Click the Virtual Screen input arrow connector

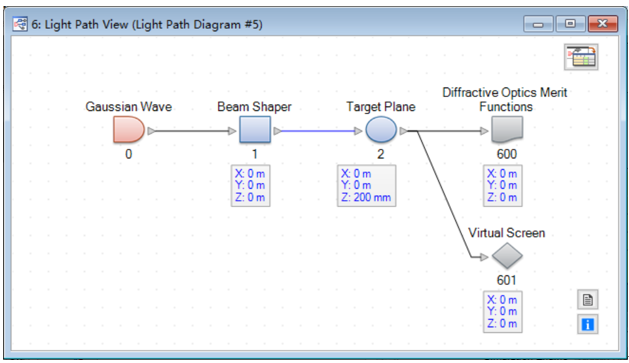(484, 257)
